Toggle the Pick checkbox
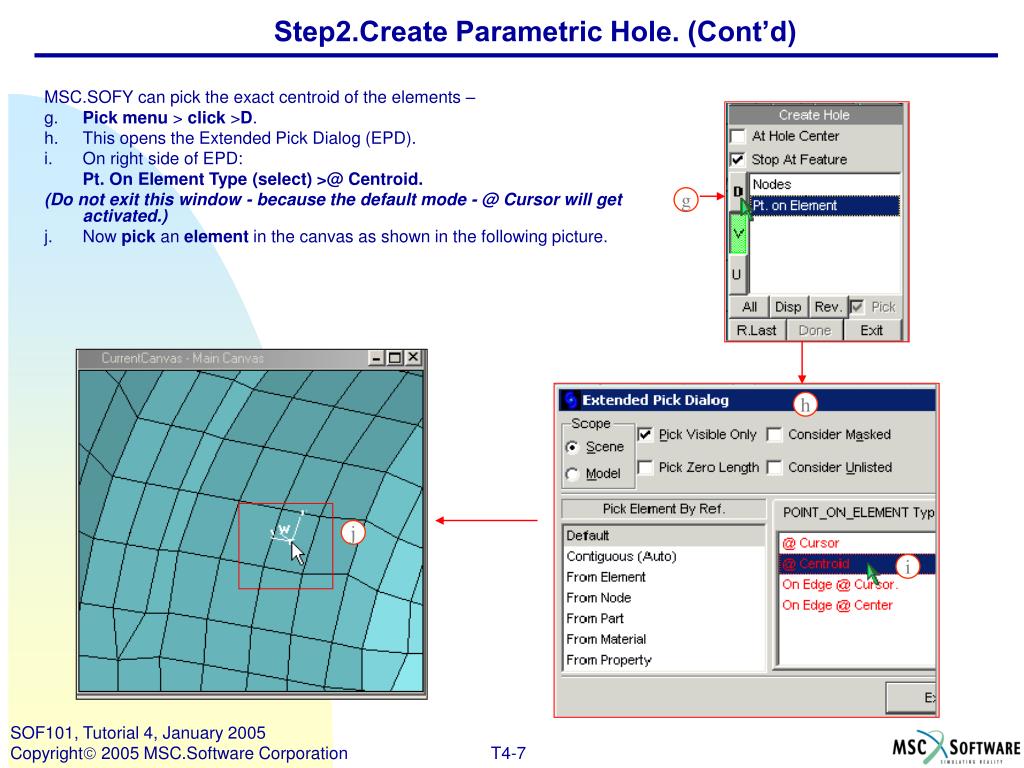 [857, 306]
